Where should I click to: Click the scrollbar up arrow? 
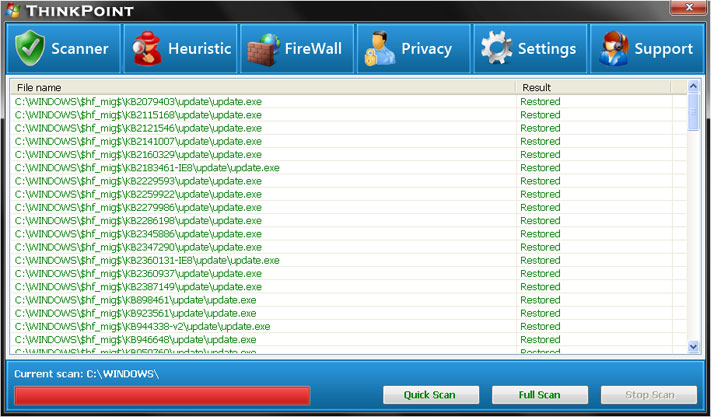pos(694,88)
